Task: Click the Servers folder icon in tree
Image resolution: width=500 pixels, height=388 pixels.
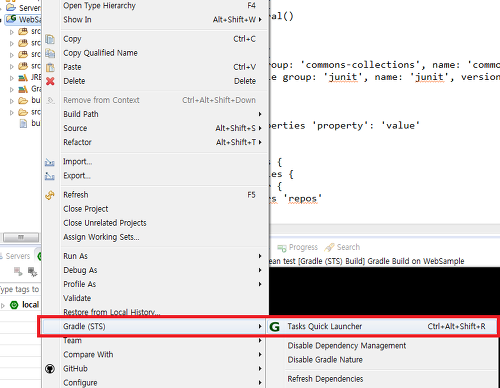Action: (11, 7)
